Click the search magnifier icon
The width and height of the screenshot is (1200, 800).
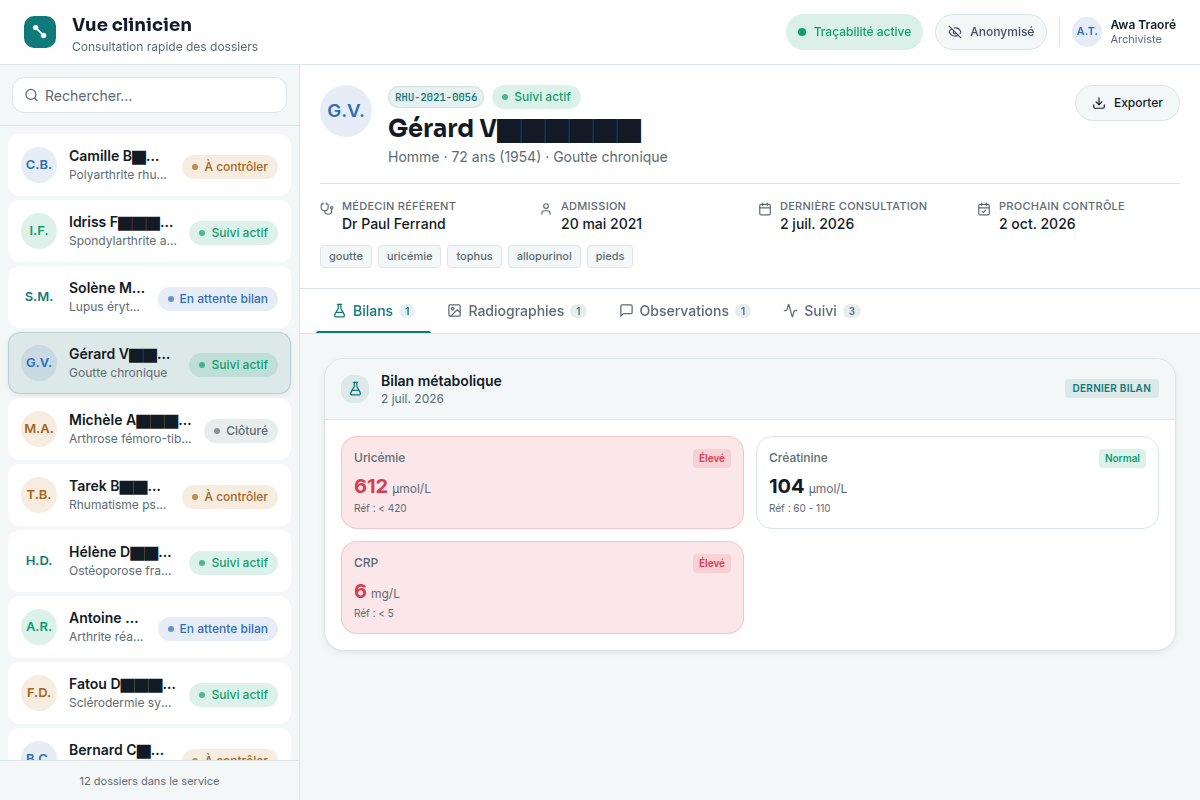32,95
